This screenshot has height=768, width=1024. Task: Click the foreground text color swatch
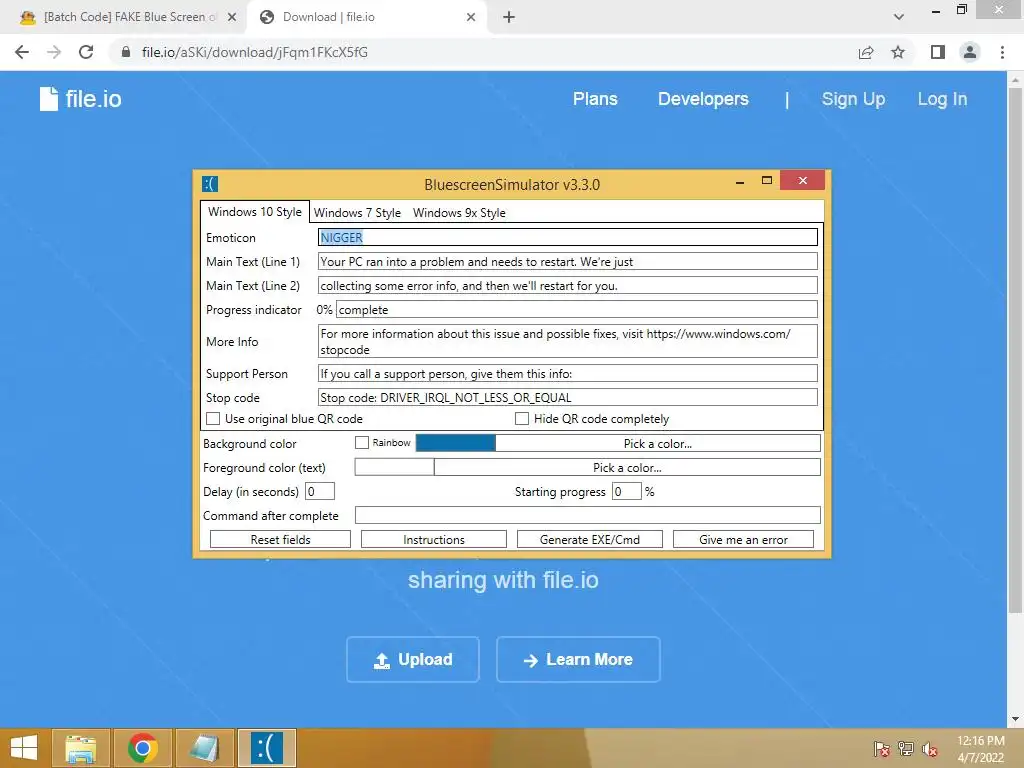(x=394, y=468)
